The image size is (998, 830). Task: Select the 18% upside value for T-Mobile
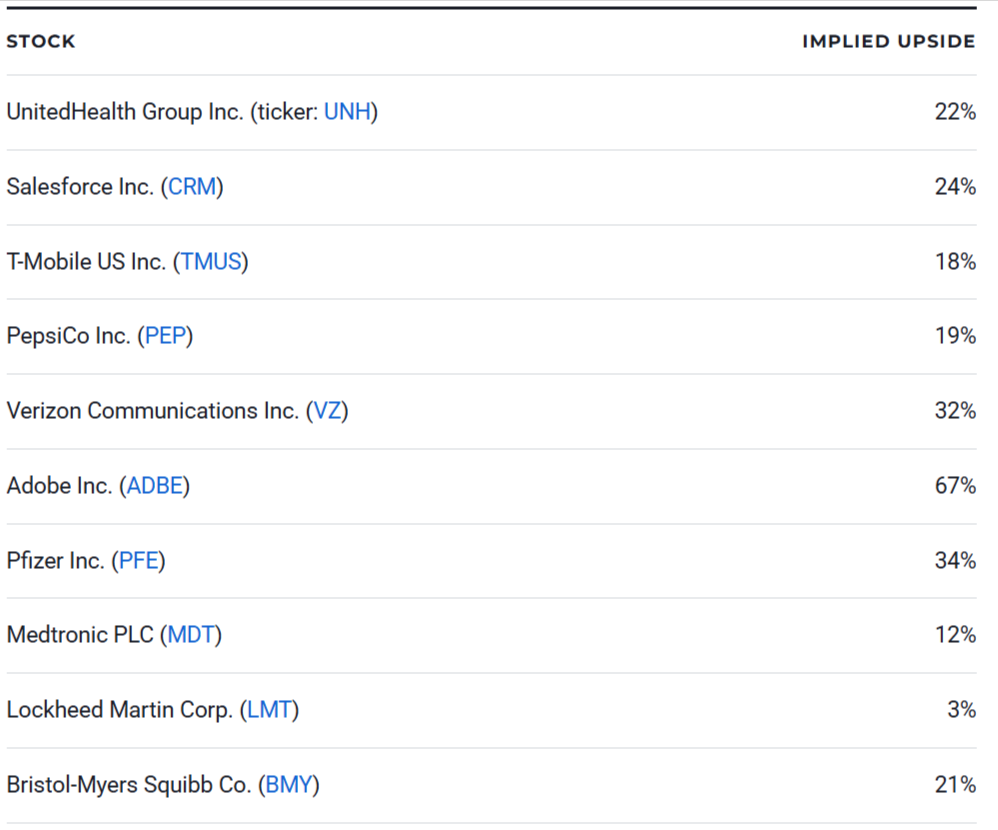[955, 262]
